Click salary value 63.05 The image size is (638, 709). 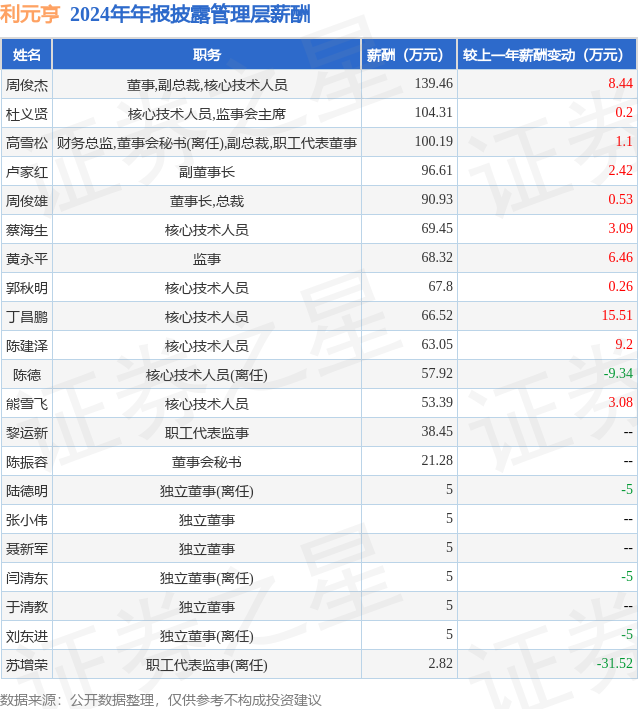click(437, 344)
